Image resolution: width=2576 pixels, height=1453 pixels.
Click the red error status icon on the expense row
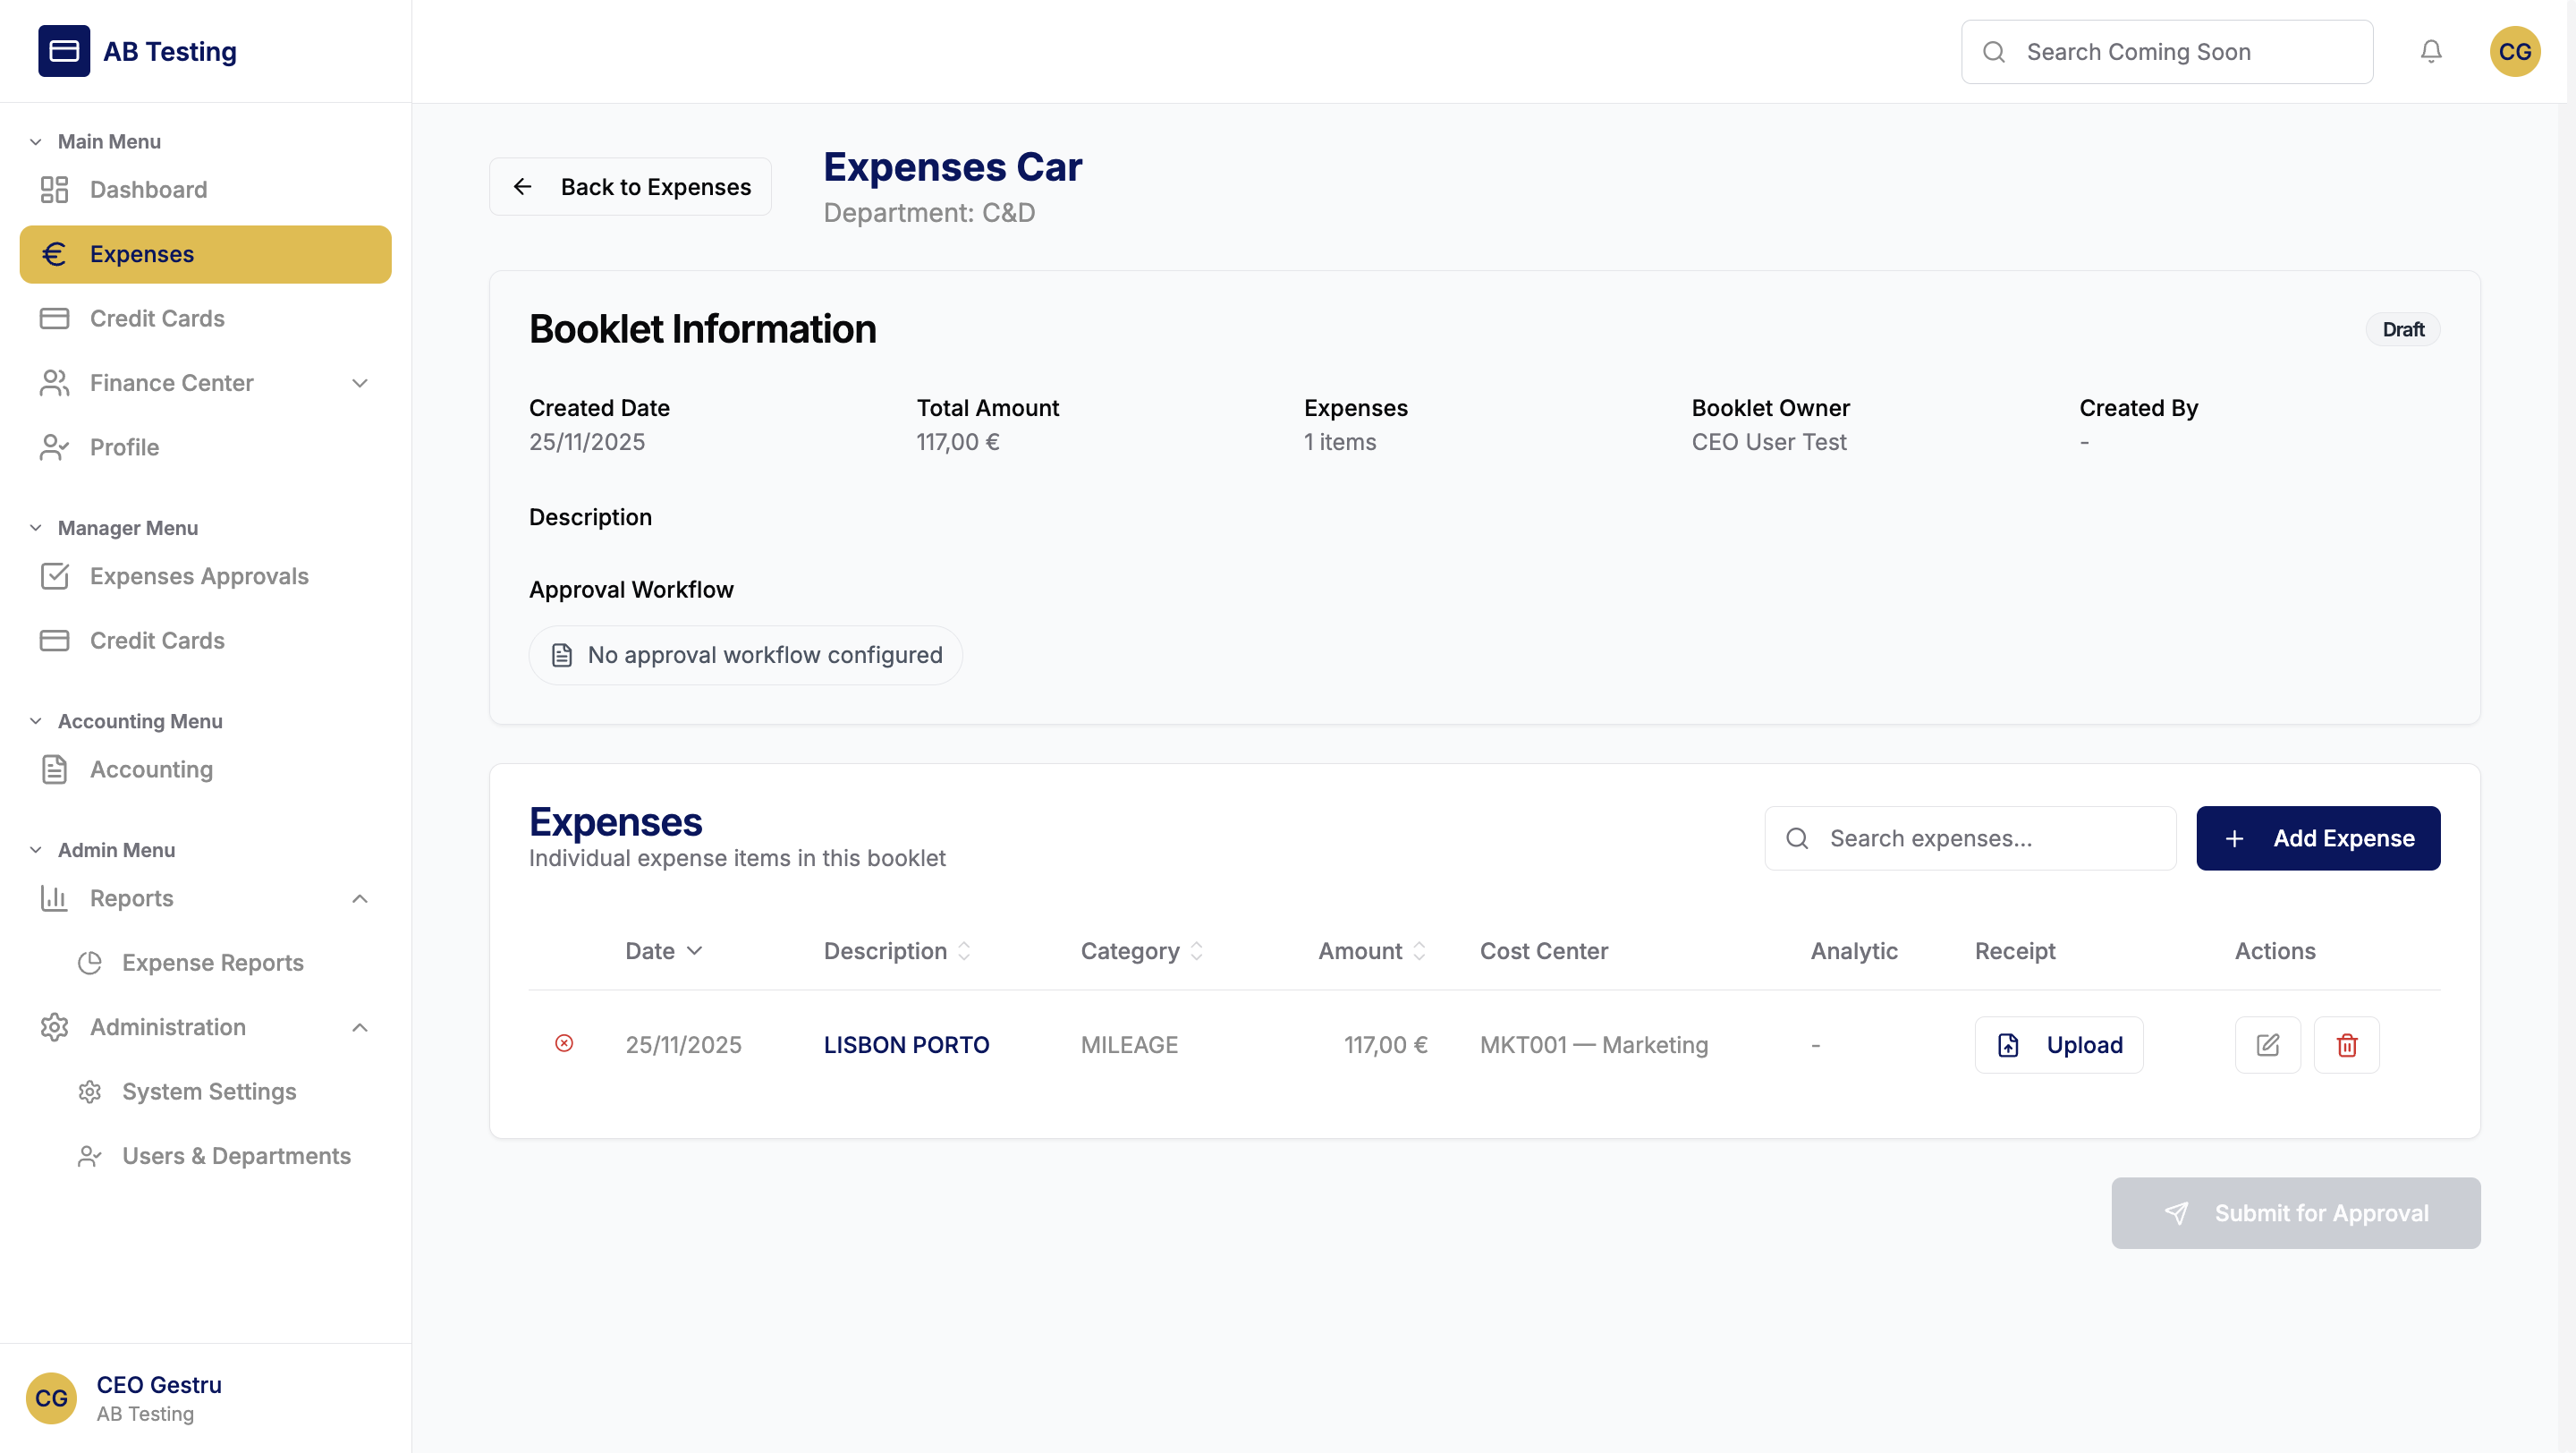coord(565,1044)
